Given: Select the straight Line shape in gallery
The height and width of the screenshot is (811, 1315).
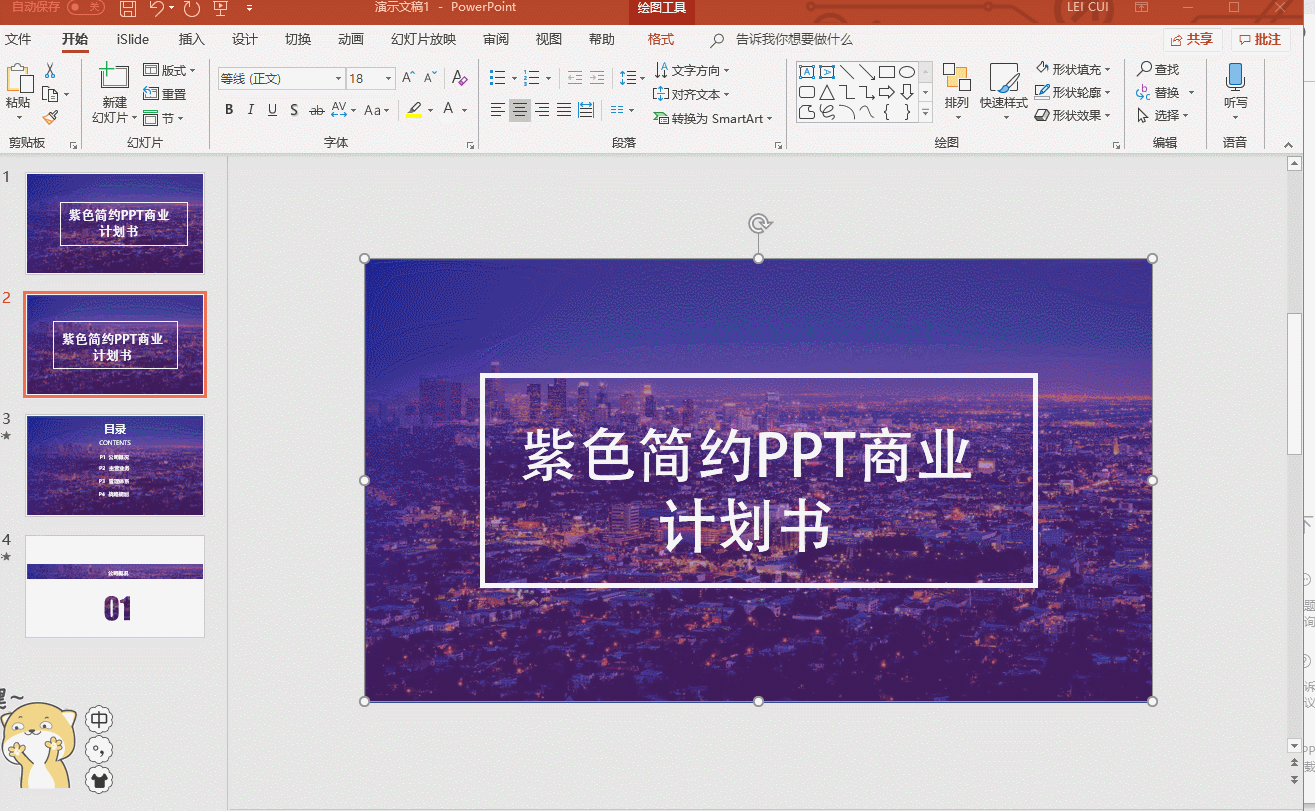Looking at the screenshot, I should 847,72.
